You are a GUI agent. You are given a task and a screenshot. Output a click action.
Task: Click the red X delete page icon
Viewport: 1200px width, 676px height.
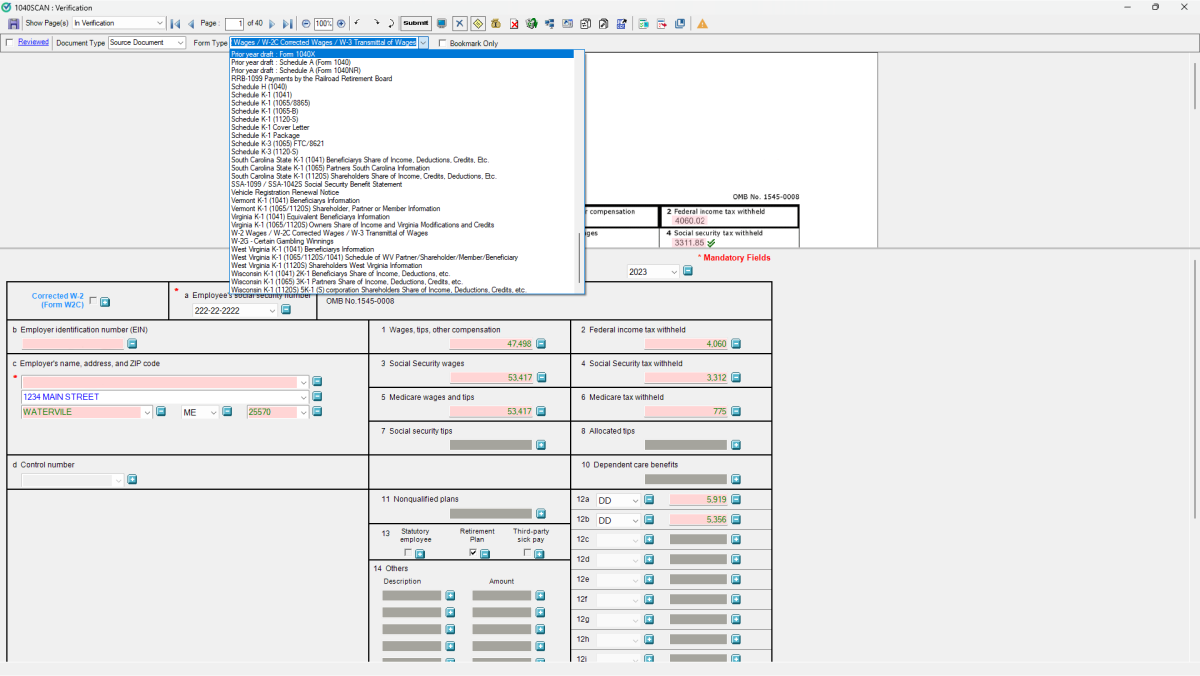point(513,23)
